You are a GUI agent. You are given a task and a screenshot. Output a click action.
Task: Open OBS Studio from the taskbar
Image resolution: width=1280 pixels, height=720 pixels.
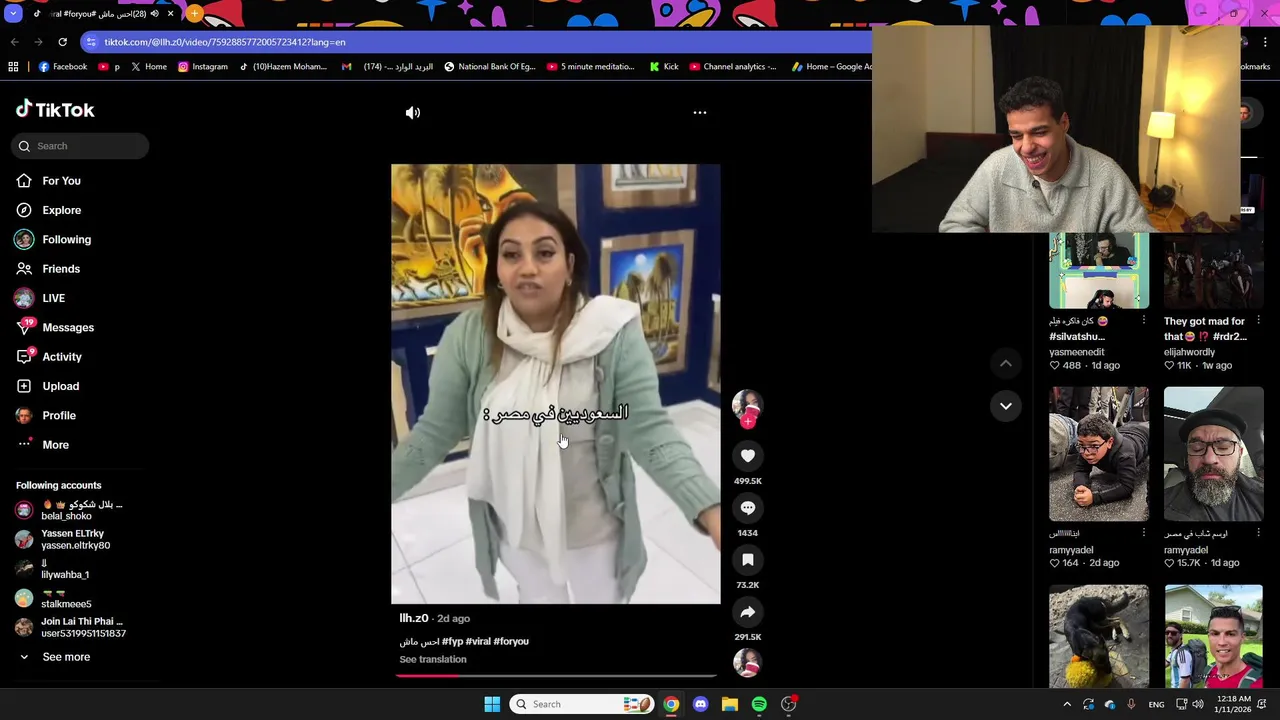(789, 704)
